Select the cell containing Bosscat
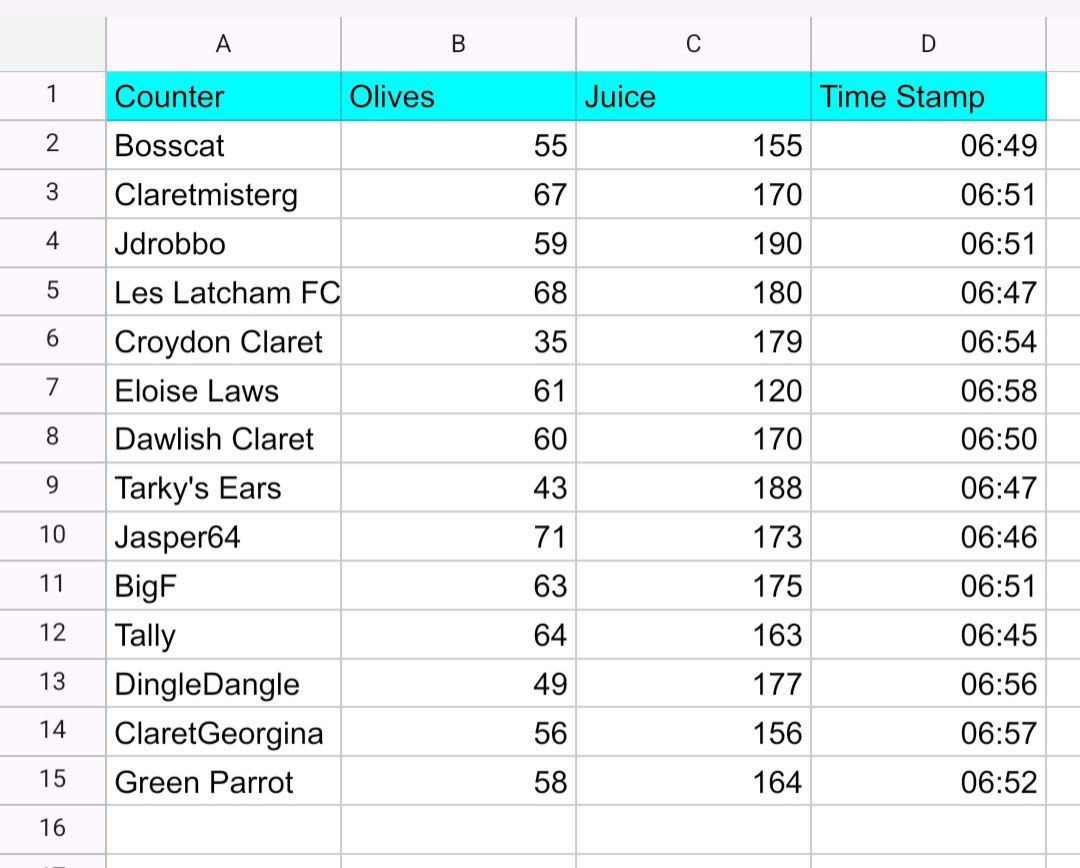The height and width of the screenshot is (868, 1080). 223,146
